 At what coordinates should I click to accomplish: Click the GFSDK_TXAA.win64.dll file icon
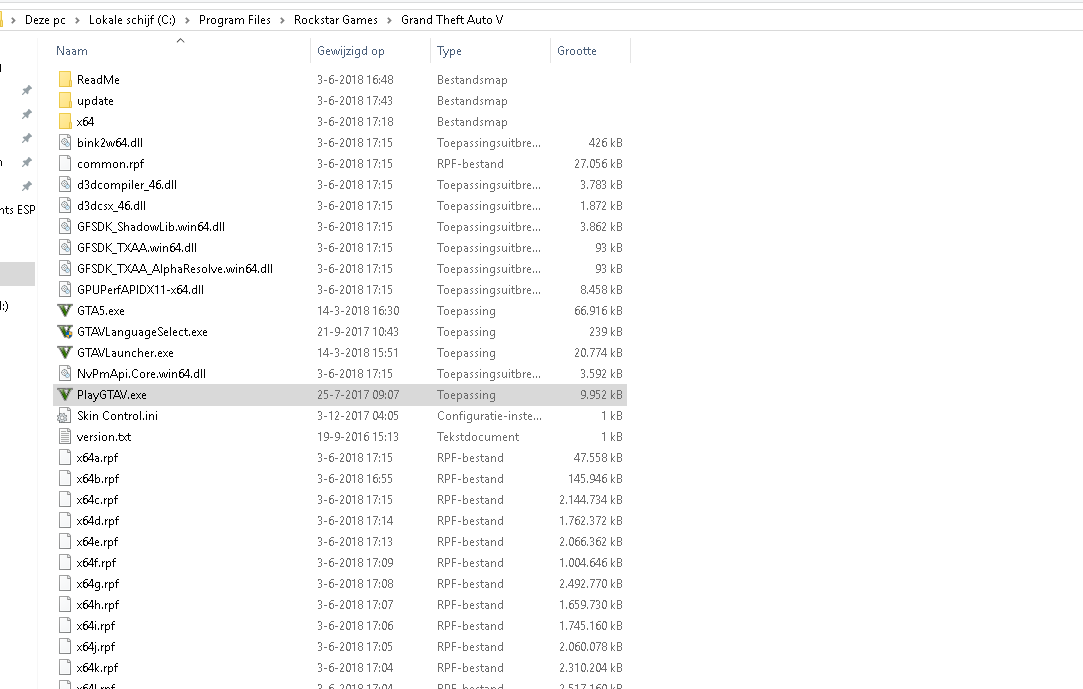(65, 248)
